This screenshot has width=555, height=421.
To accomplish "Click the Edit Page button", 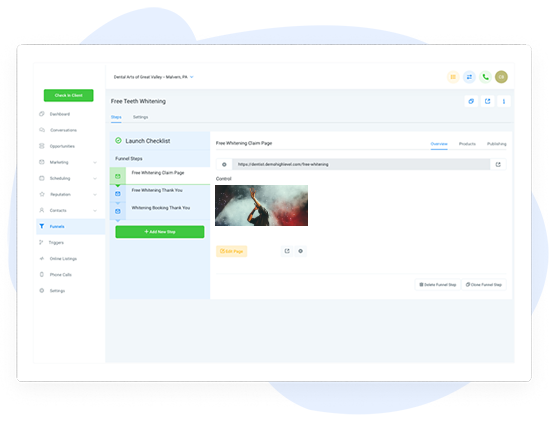I will click(x=231, y=251).
